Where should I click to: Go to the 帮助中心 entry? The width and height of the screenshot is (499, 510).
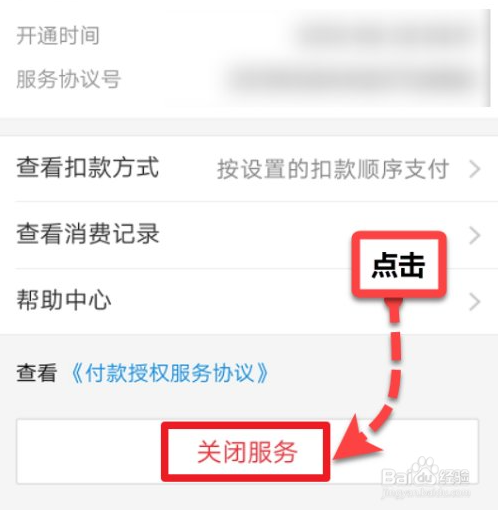click(x=249, y=301)
